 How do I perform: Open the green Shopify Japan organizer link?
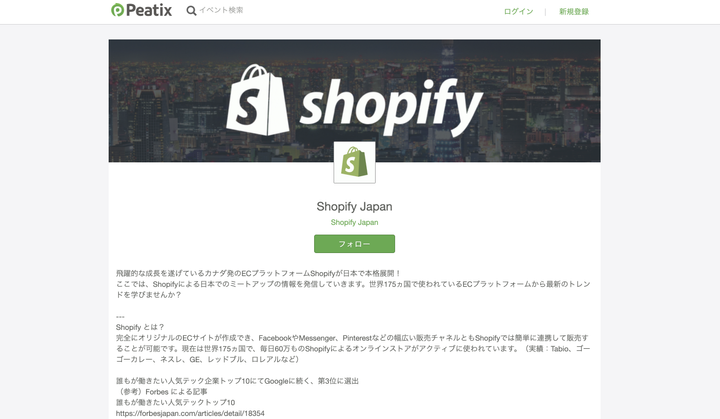(x=354, y=222)
